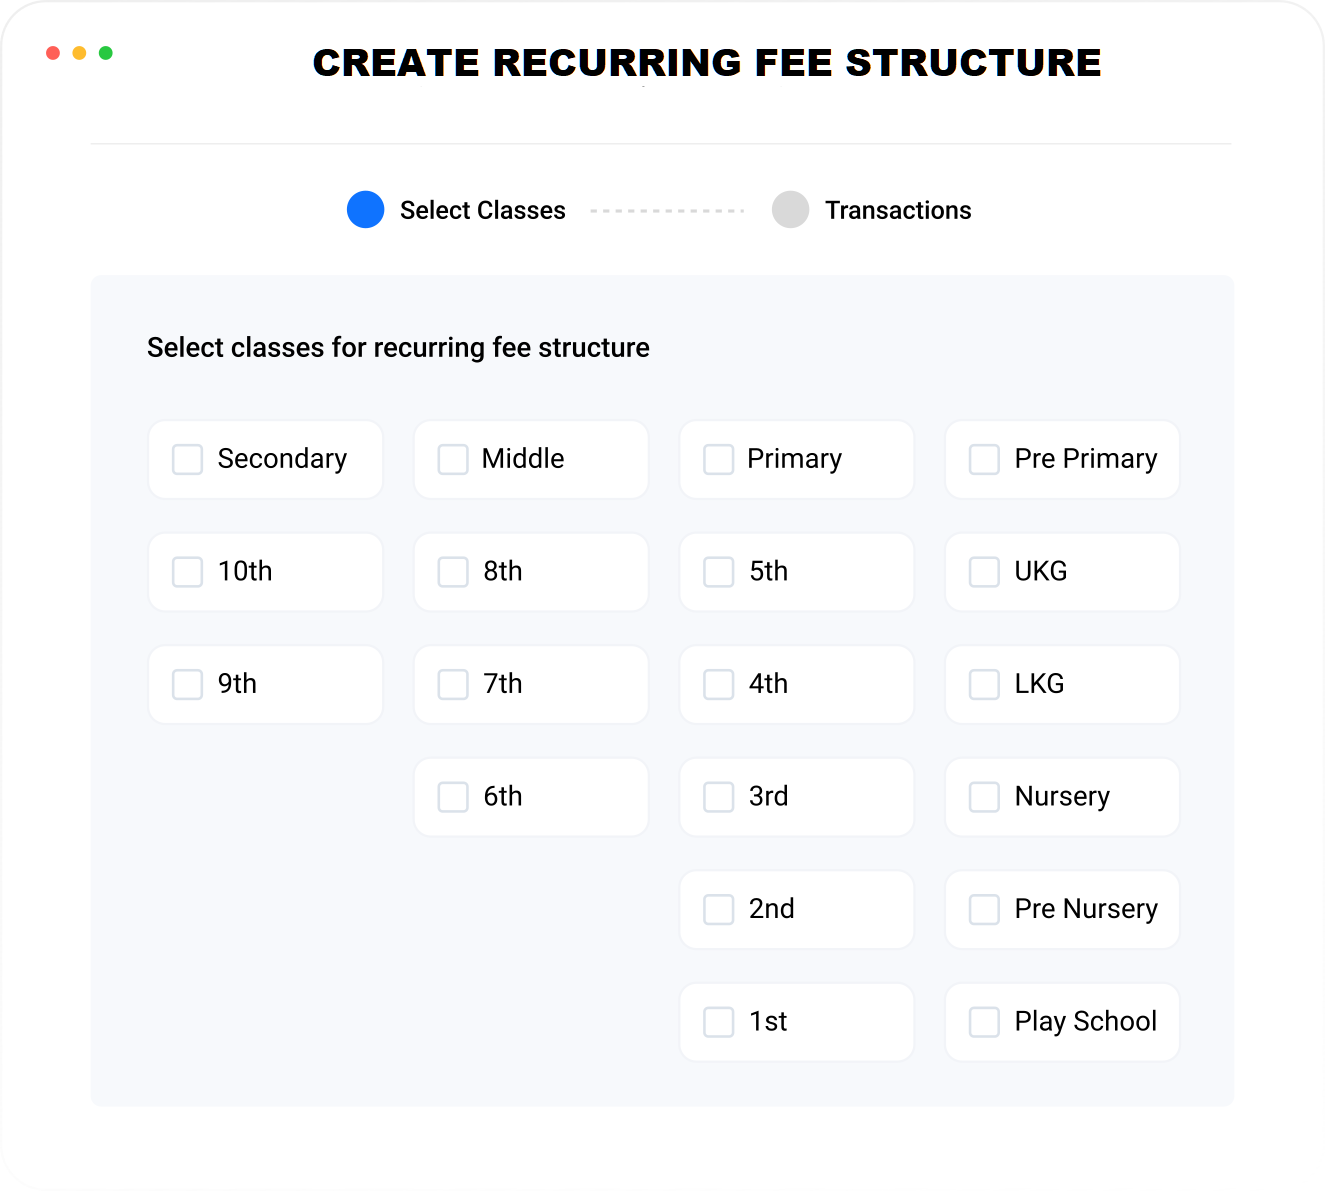Select the Nursery checkbox

985,797
